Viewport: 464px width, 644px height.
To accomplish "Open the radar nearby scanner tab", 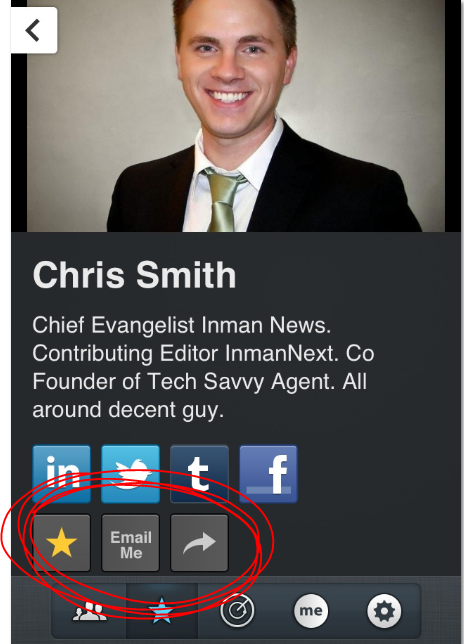I will (237, 610).
